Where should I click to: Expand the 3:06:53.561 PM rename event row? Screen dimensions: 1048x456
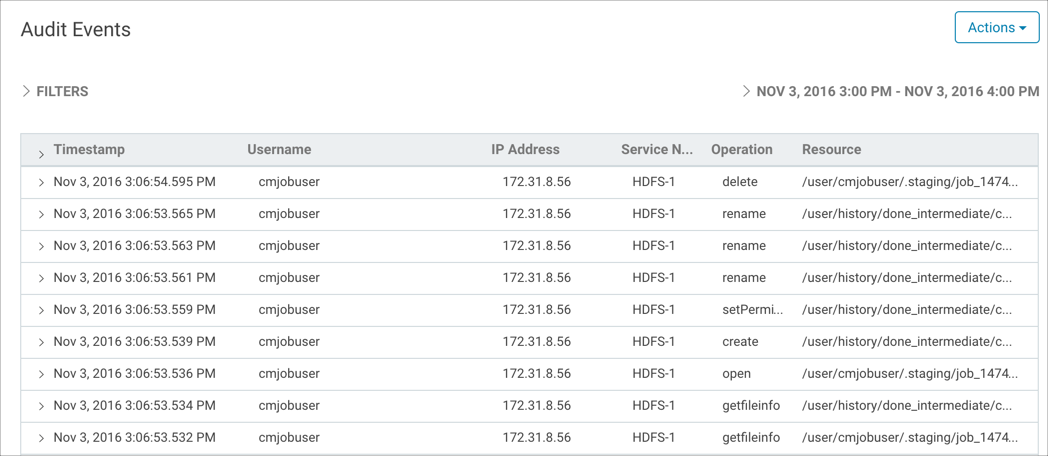(41, 279)
